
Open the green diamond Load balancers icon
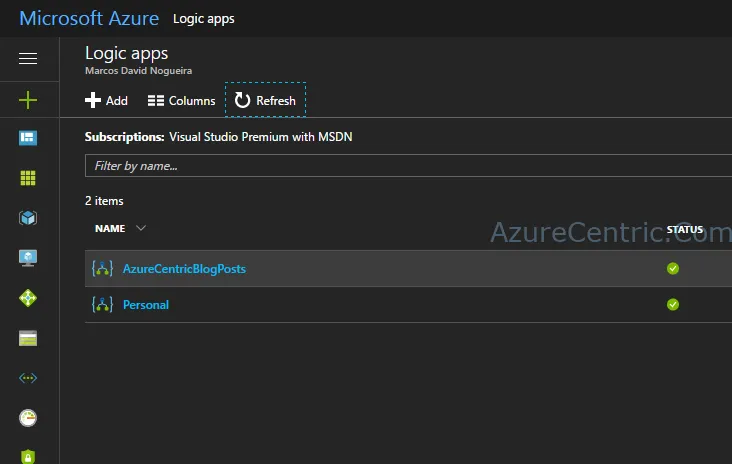pos(28,298)
